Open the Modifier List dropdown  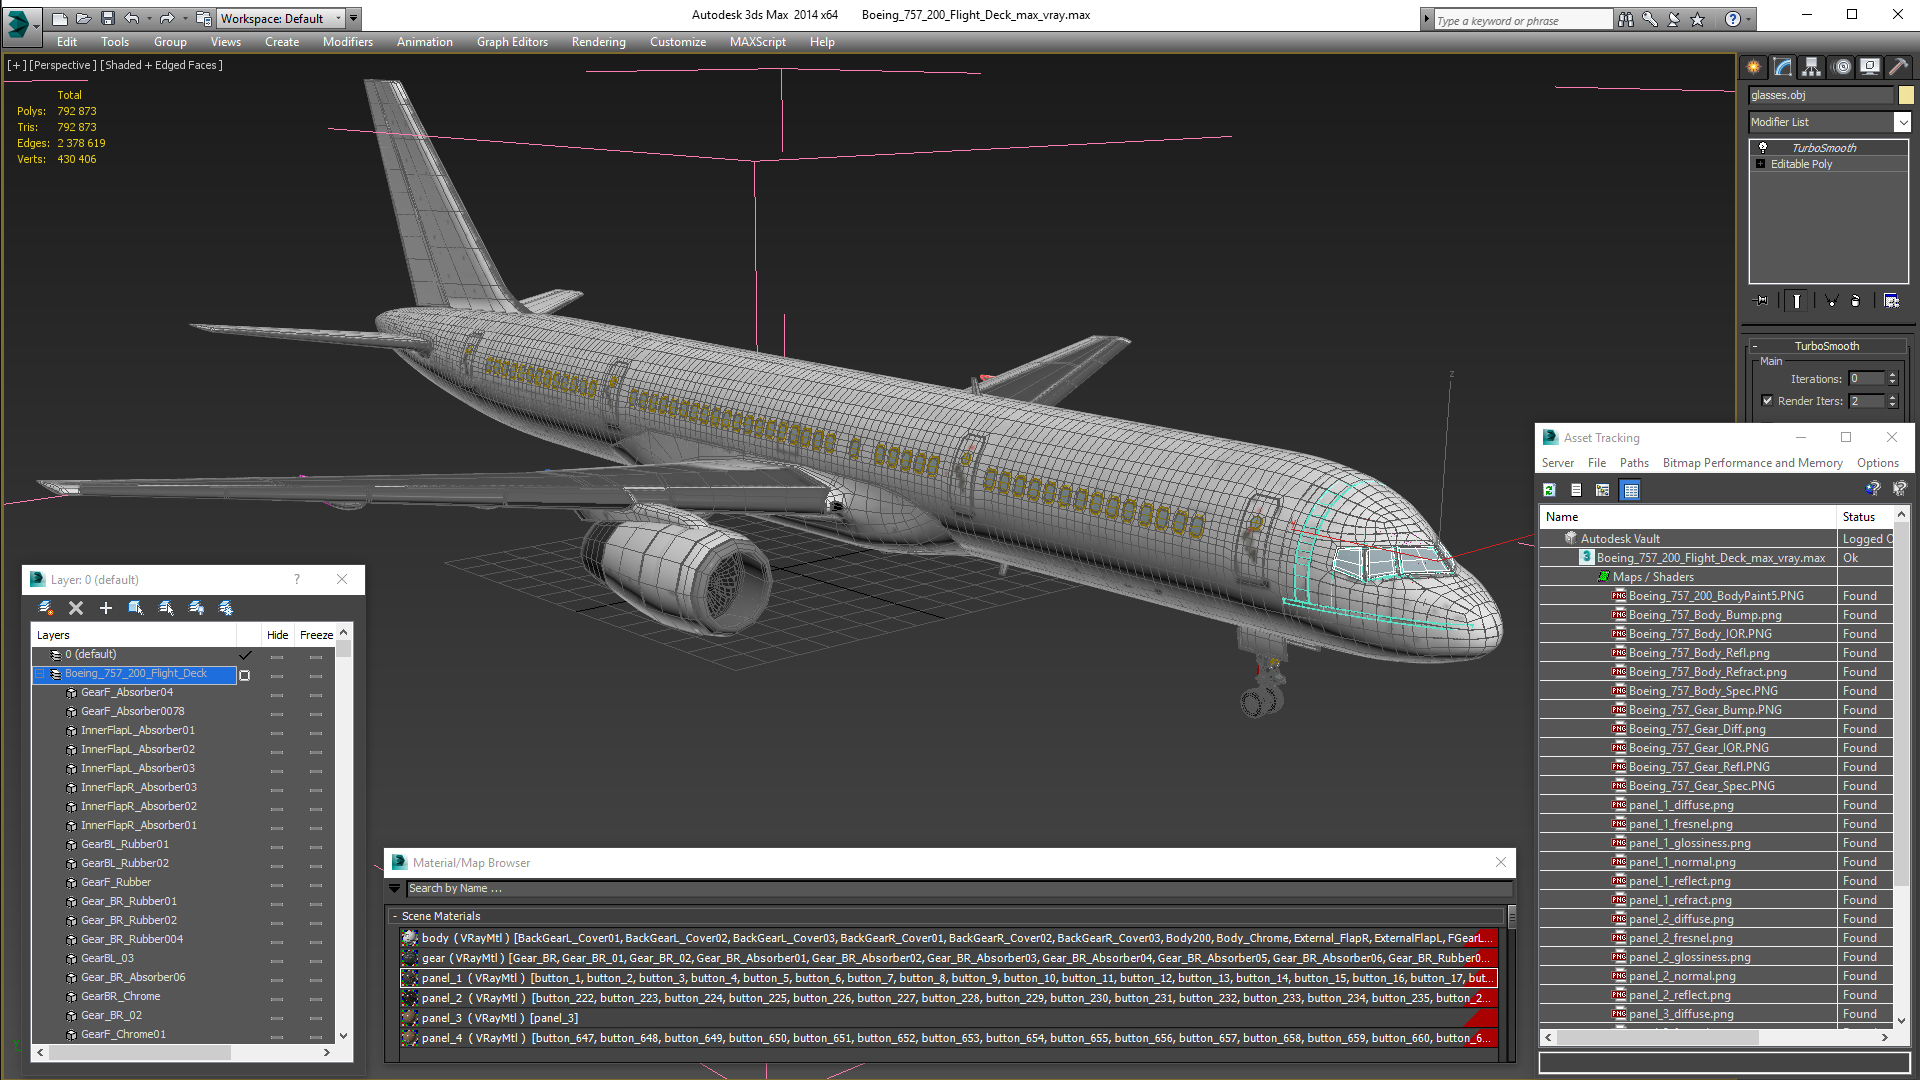(x=1902, y=122)
